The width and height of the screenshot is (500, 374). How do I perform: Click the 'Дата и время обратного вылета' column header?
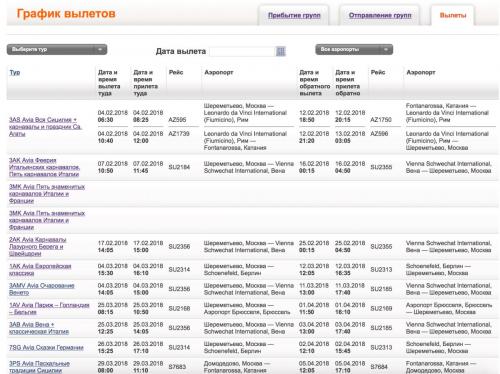click(315, 83)
